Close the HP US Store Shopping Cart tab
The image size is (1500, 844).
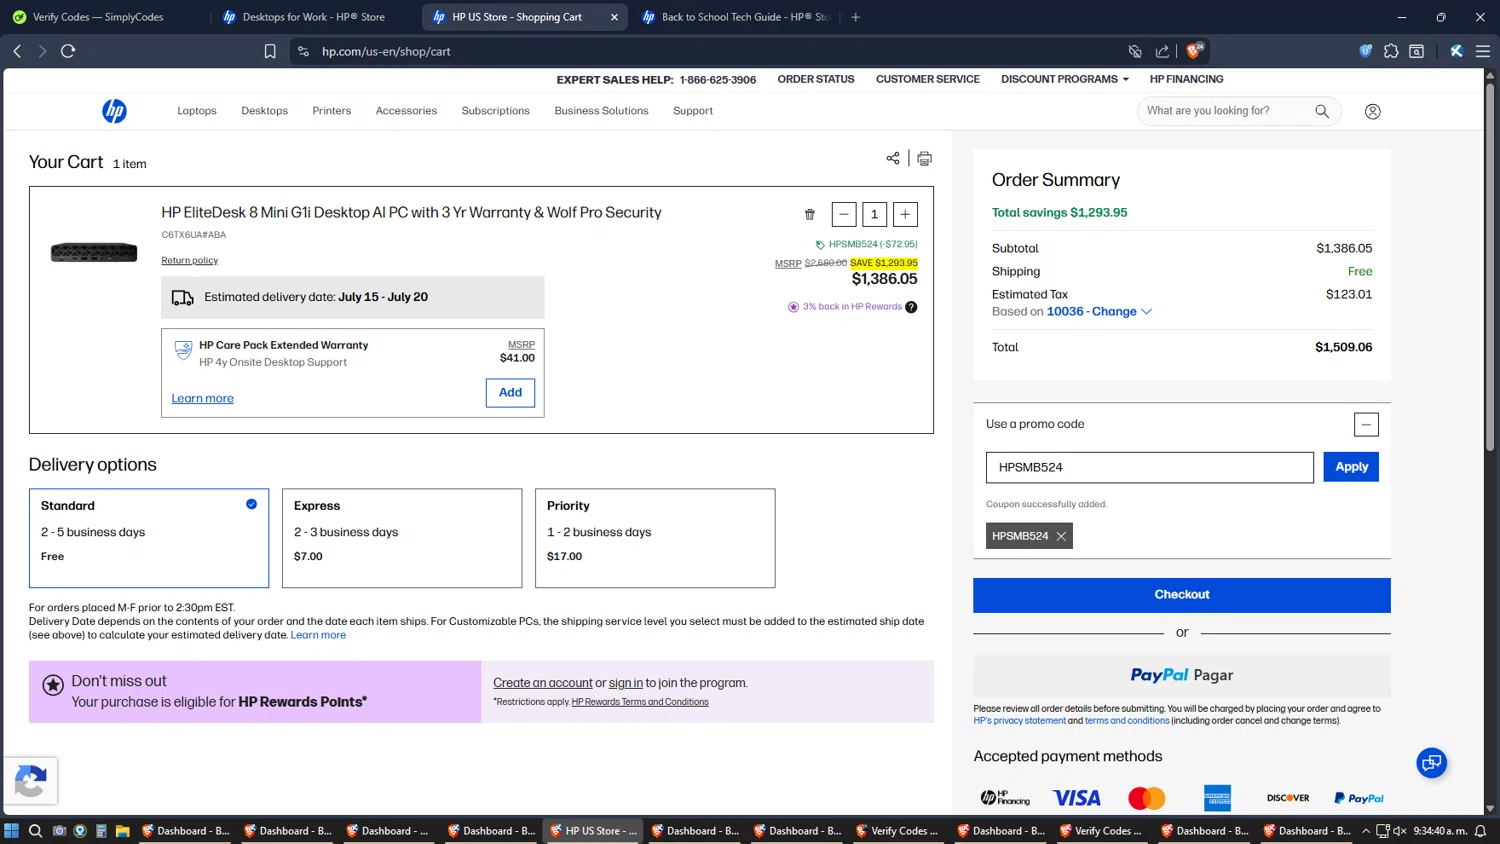pos(614,17)
